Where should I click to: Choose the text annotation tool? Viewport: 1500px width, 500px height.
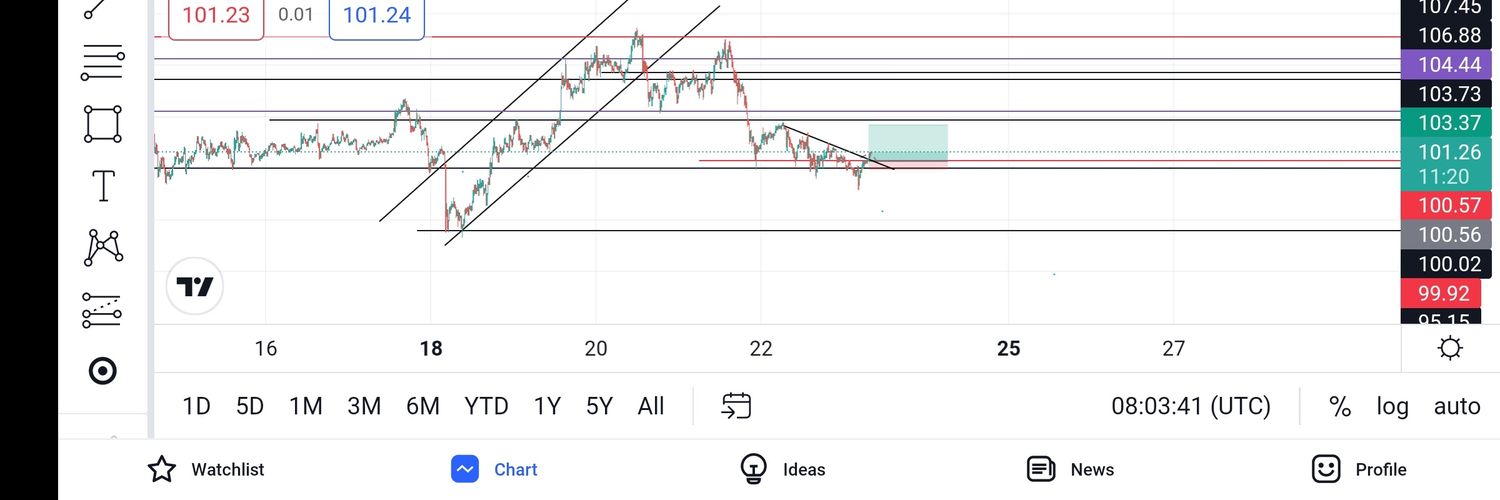[x=103, y=186]
